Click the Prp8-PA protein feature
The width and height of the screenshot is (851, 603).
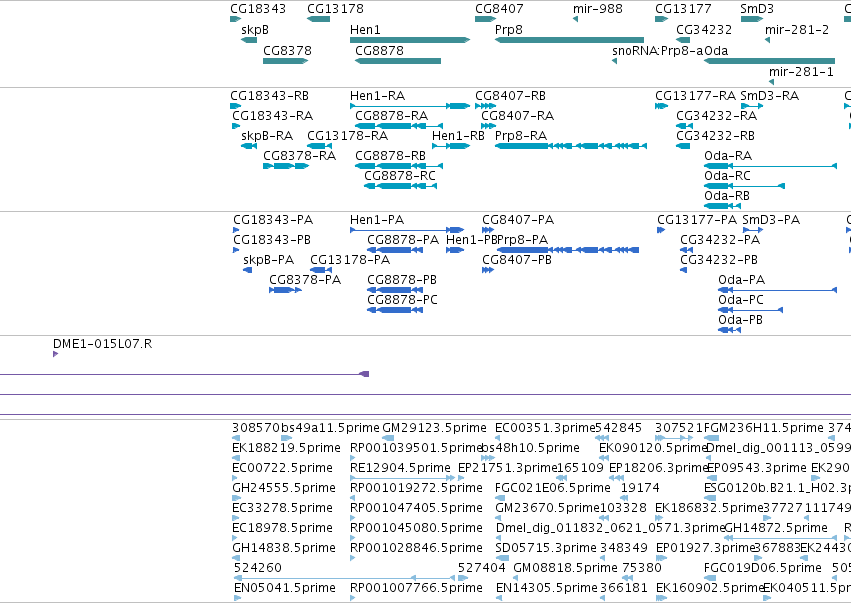point(568,250)
